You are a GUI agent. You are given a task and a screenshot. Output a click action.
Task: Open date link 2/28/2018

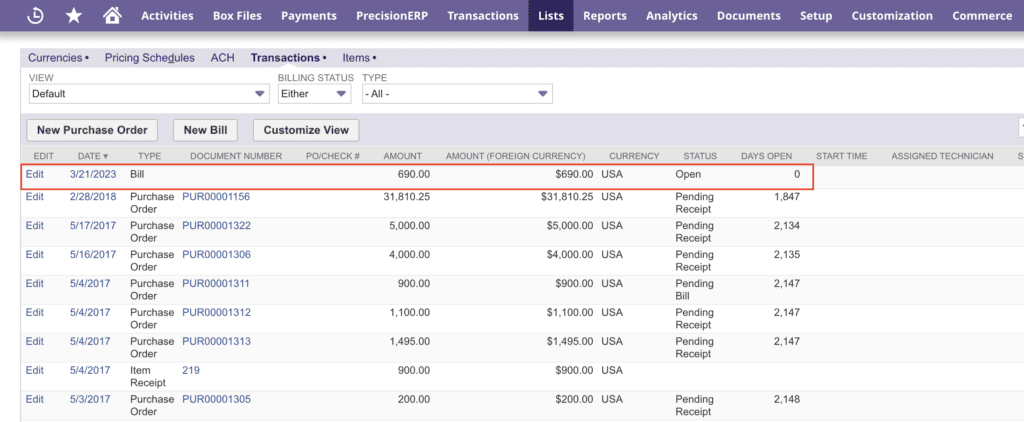[93, 197]
